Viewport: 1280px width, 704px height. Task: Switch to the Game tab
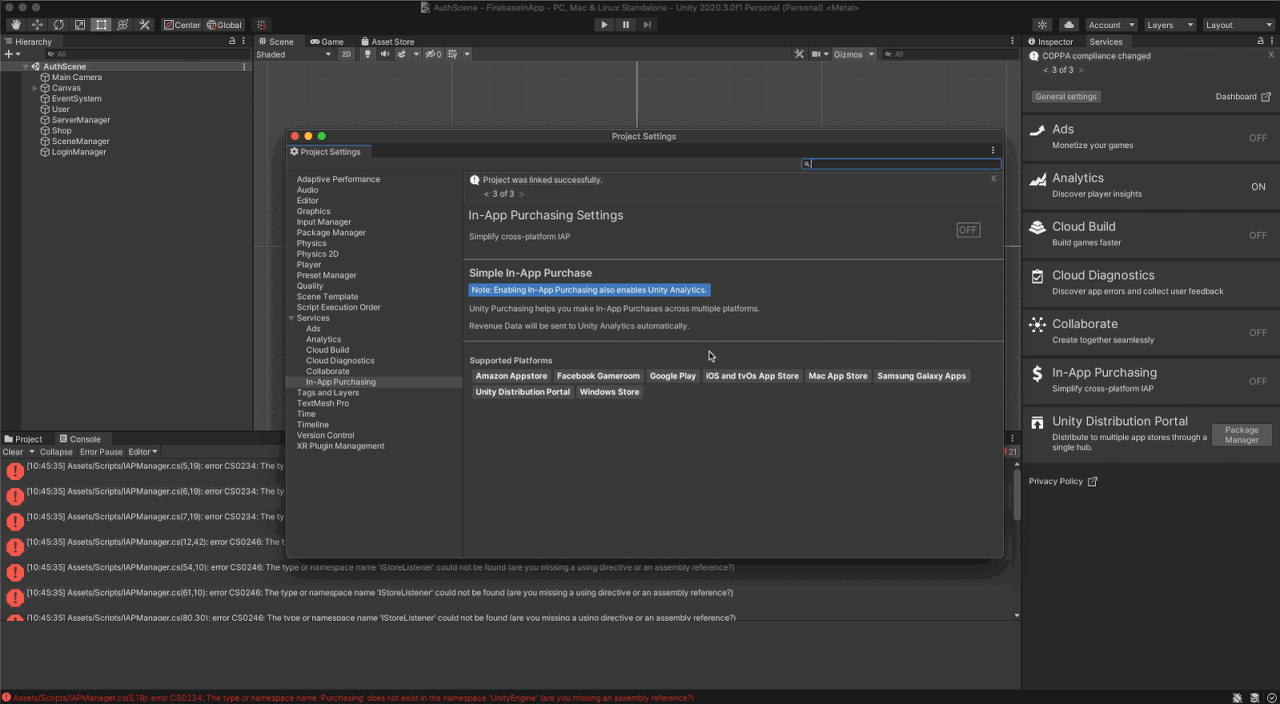coord(327,42)
